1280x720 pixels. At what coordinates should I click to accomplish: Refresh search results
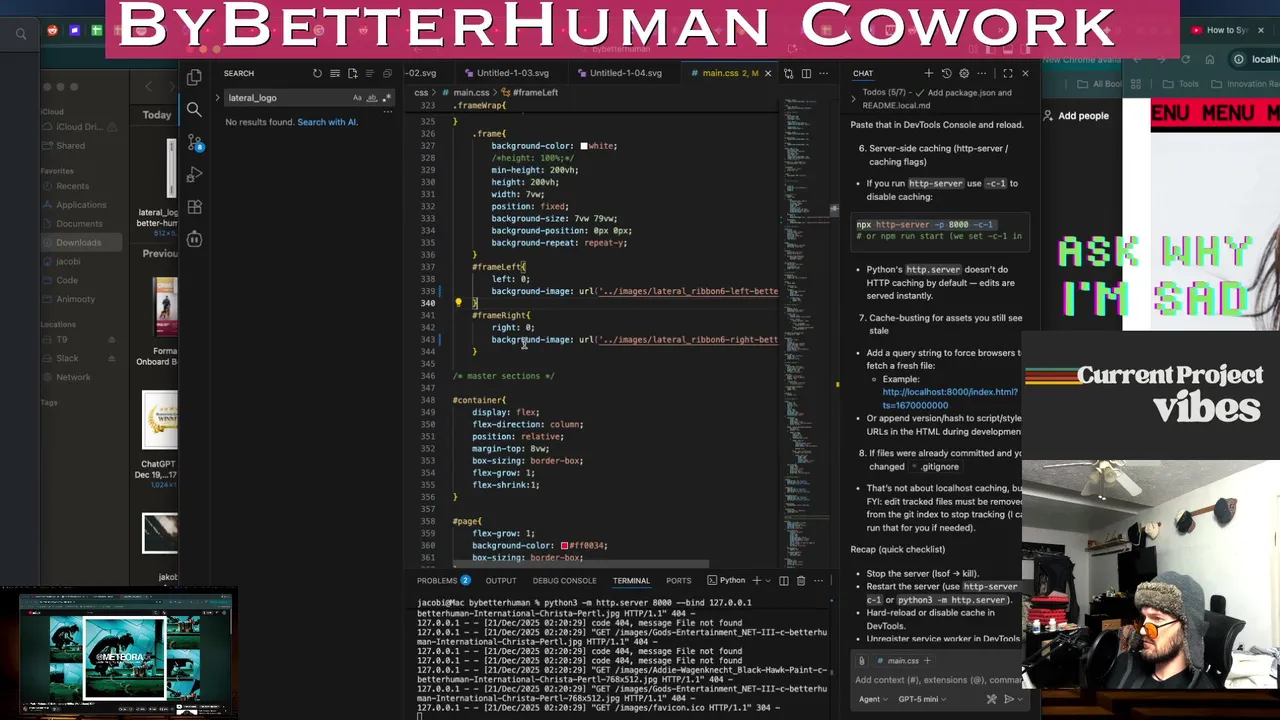pyautogui.click(x=317, y=73)
